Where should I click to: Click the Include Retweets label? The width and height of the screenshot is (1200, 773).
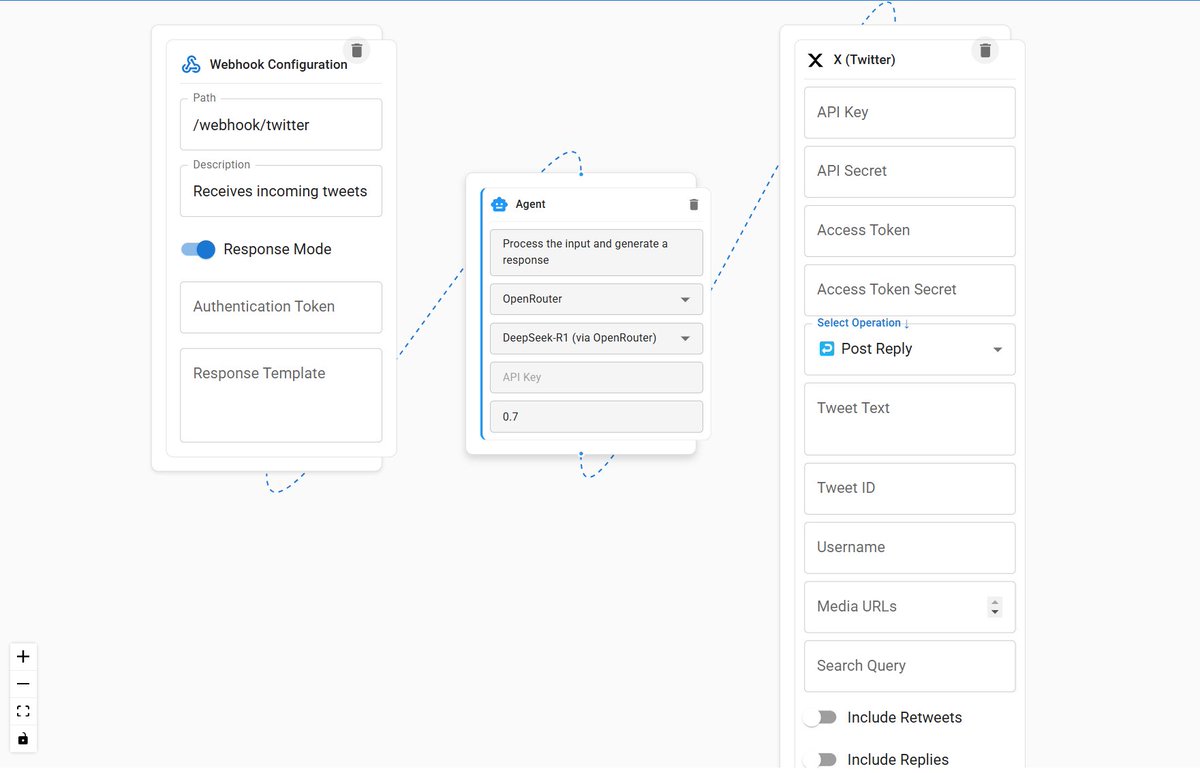point(904,717)
